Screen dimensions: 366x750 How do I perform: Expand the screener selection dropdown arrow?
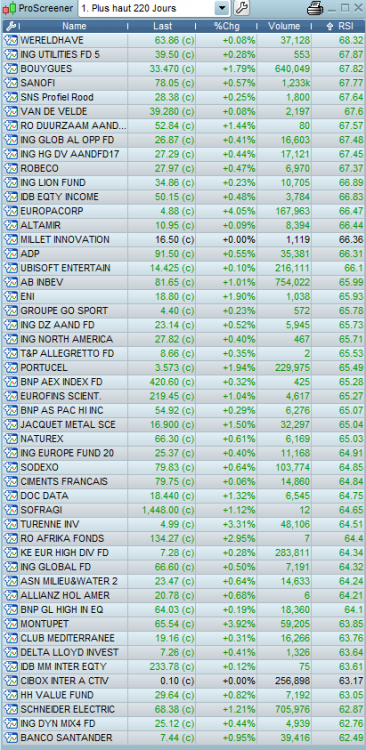(222, 8)
